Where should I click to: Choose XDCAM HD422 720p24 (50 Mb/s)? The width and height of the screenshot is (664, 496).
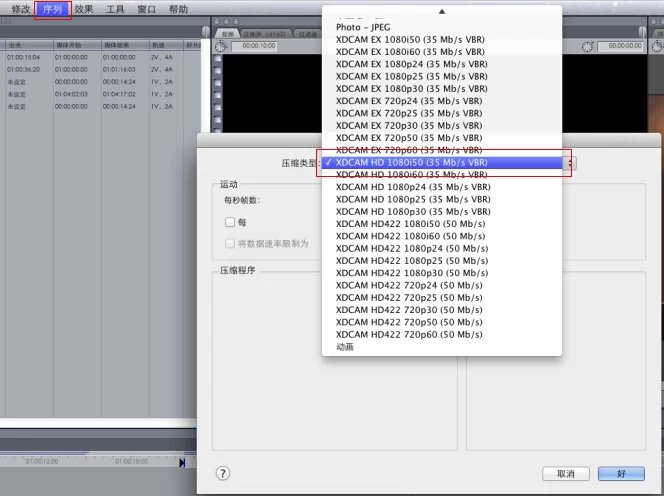click(x=442, y=285)
